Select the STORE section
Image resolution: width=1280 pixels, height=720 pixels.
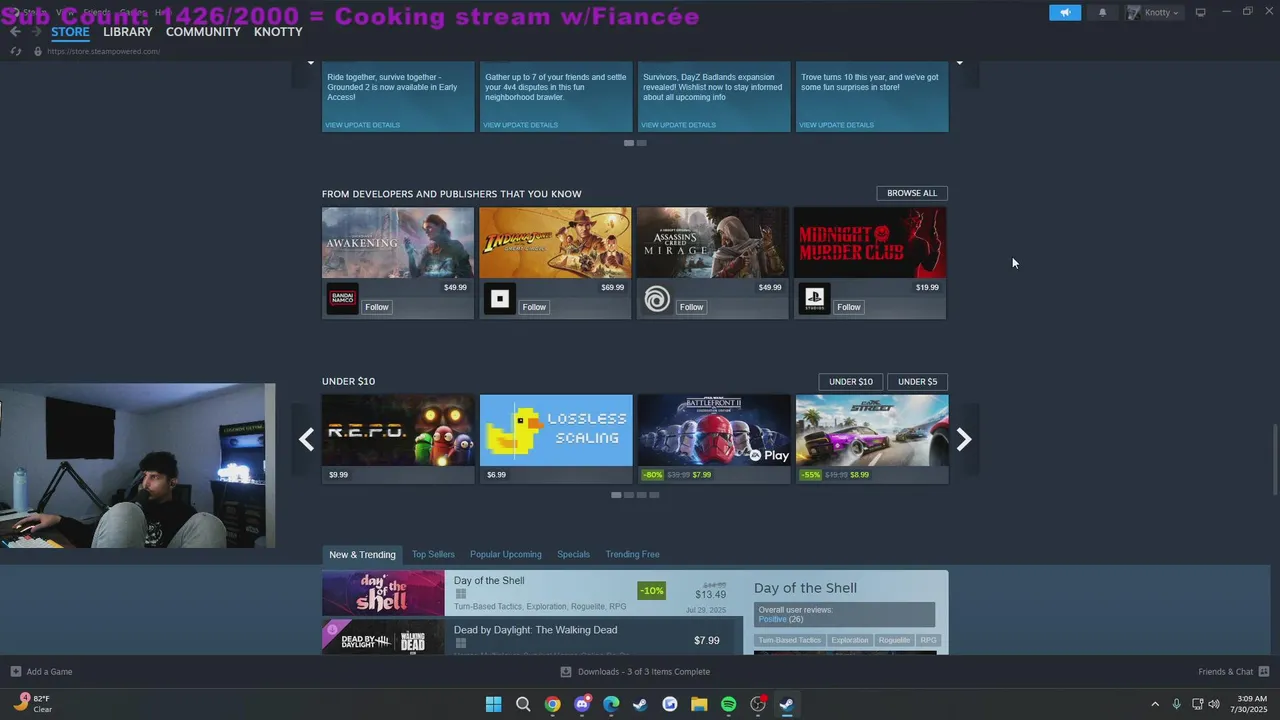pyautogui.click(x=70, y=32)
